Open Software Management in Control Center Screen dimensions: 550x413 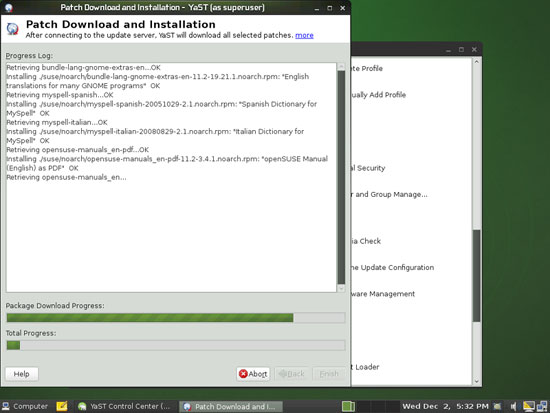point(383,294)
